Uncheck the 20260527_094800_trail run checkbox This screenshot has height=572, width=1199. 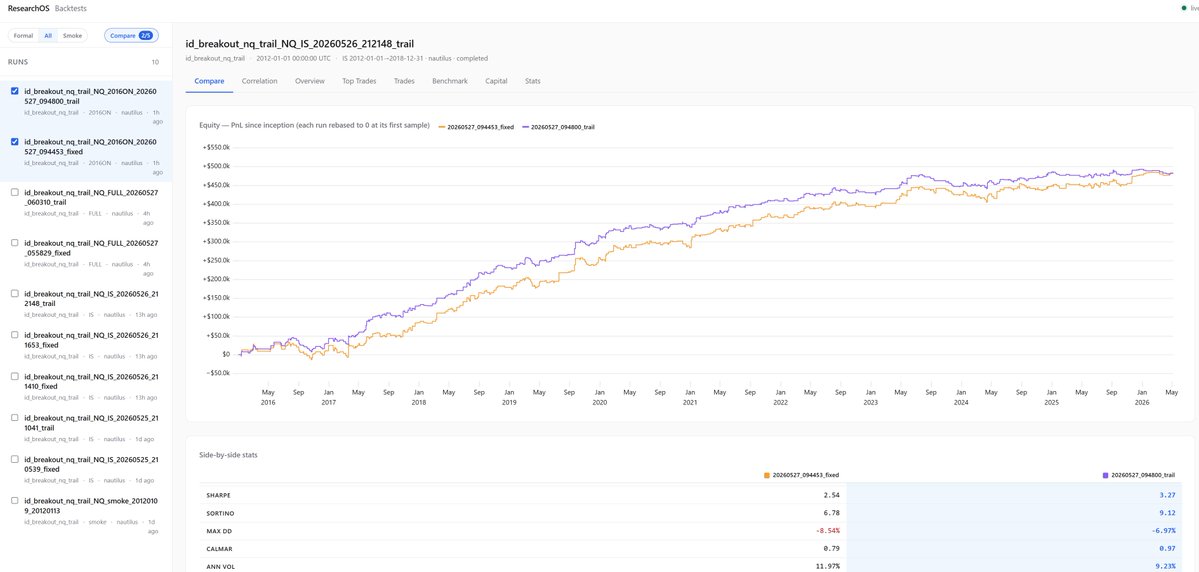(x=15, y=91)
